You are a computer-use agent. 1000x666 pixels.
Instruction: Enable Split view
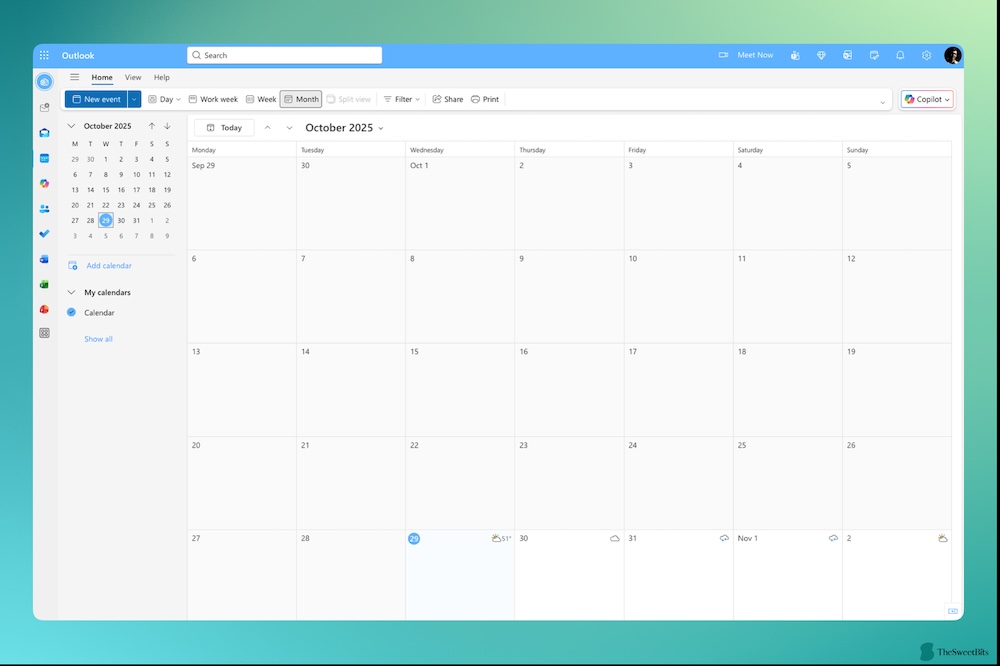click(x=348, y=99)
